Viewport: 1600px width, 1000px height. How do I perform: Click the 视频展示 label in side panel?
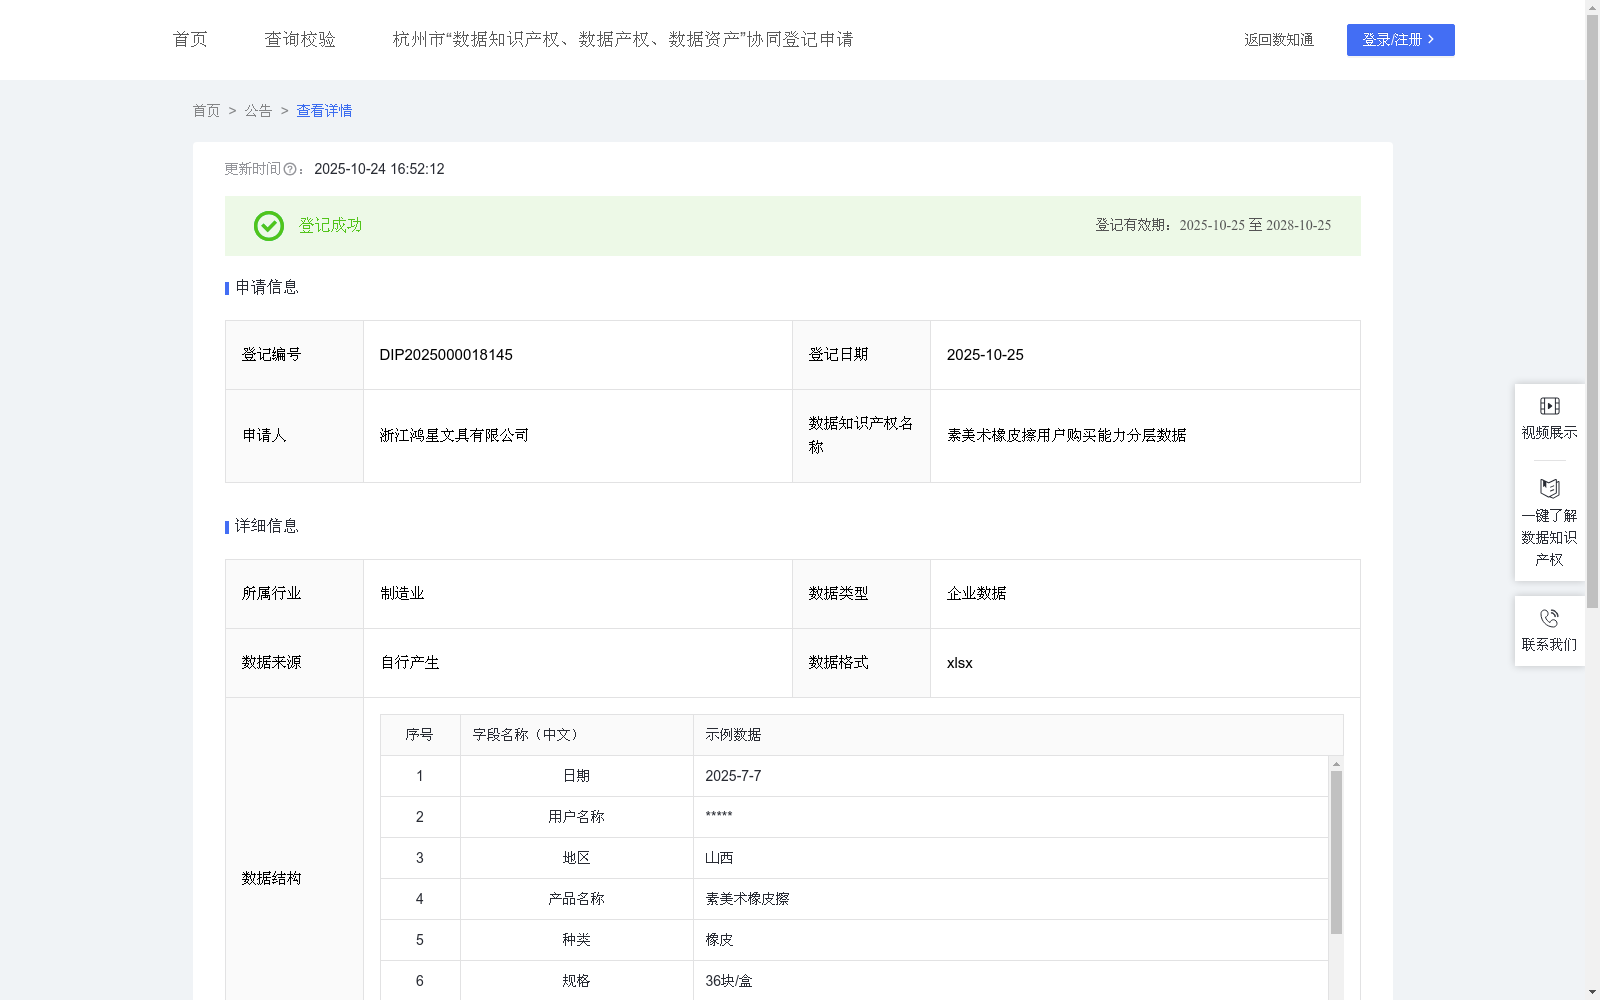point(1549,432)
